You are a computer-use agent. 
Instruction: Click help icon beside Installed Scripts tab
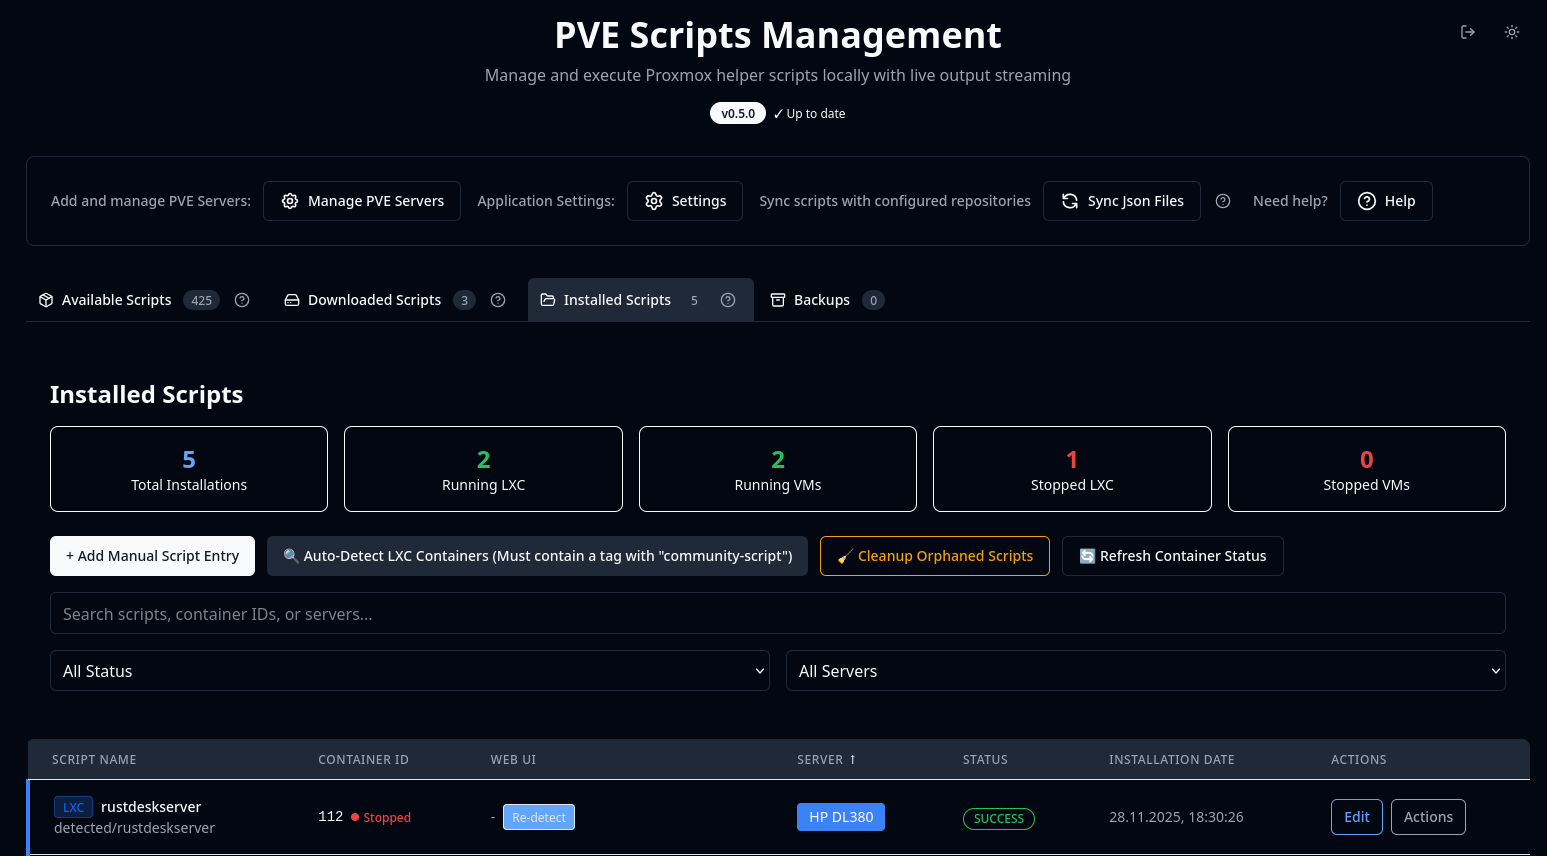(x=728, y=300)
